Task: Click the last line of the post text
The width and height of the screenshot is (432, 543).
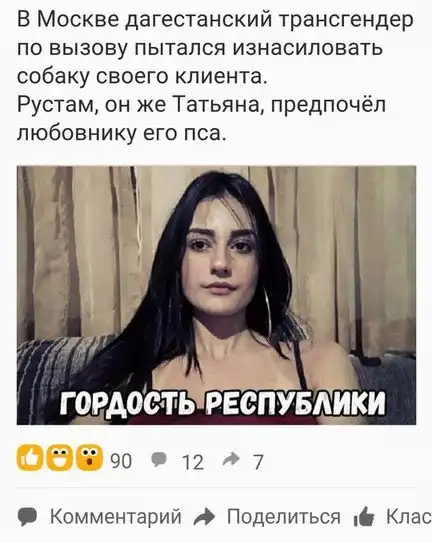Action: [122, 132]
